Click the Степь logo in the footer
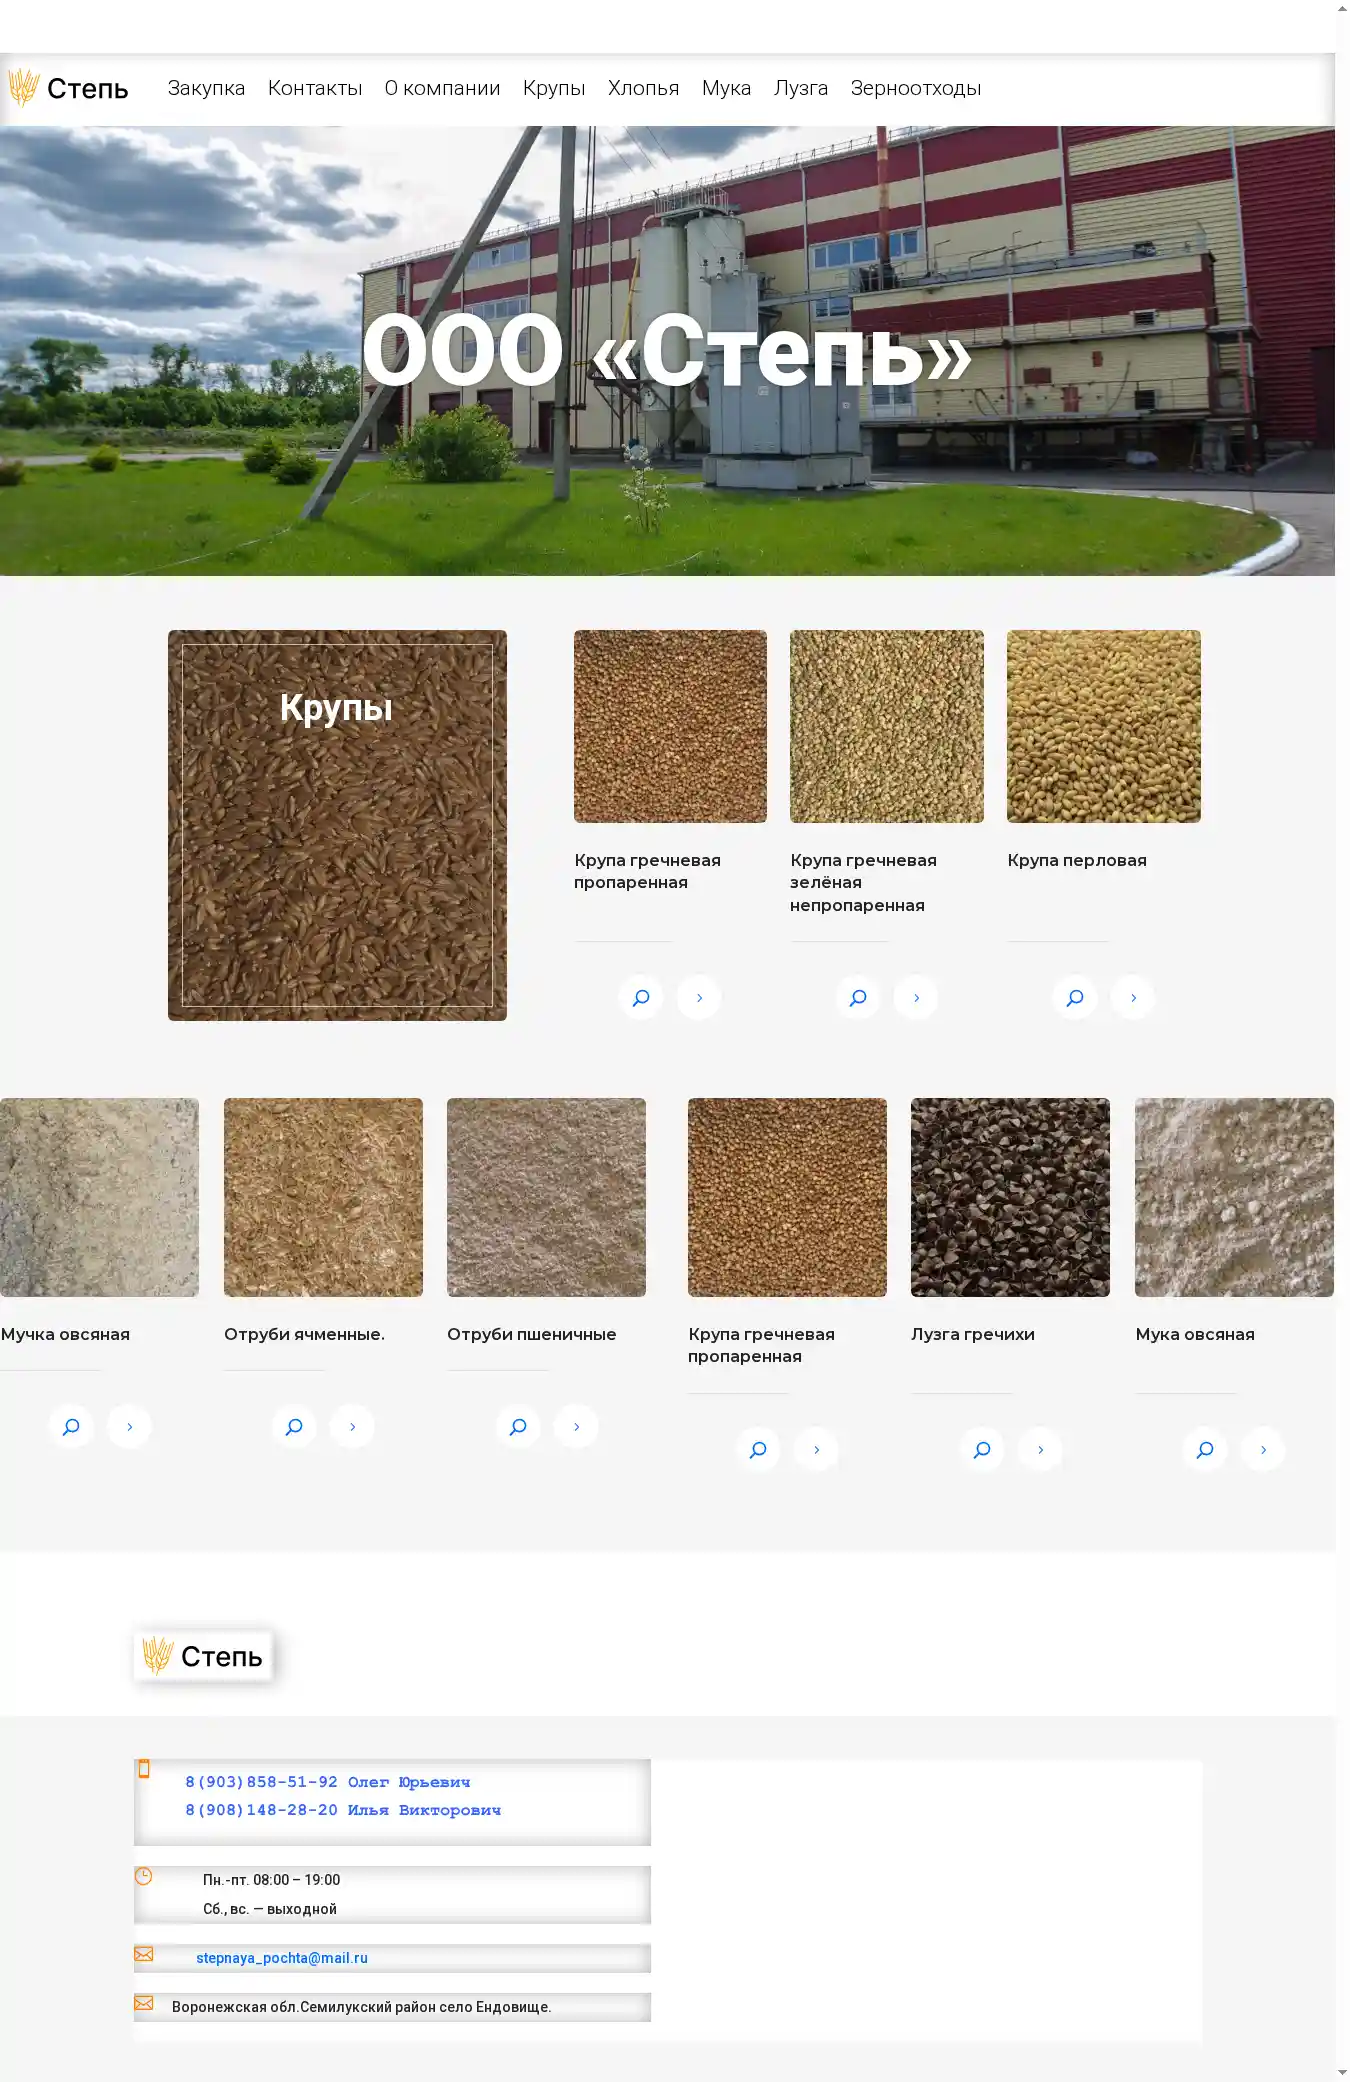Viewport: 1350px width, 2082px height. [203, 1656]
